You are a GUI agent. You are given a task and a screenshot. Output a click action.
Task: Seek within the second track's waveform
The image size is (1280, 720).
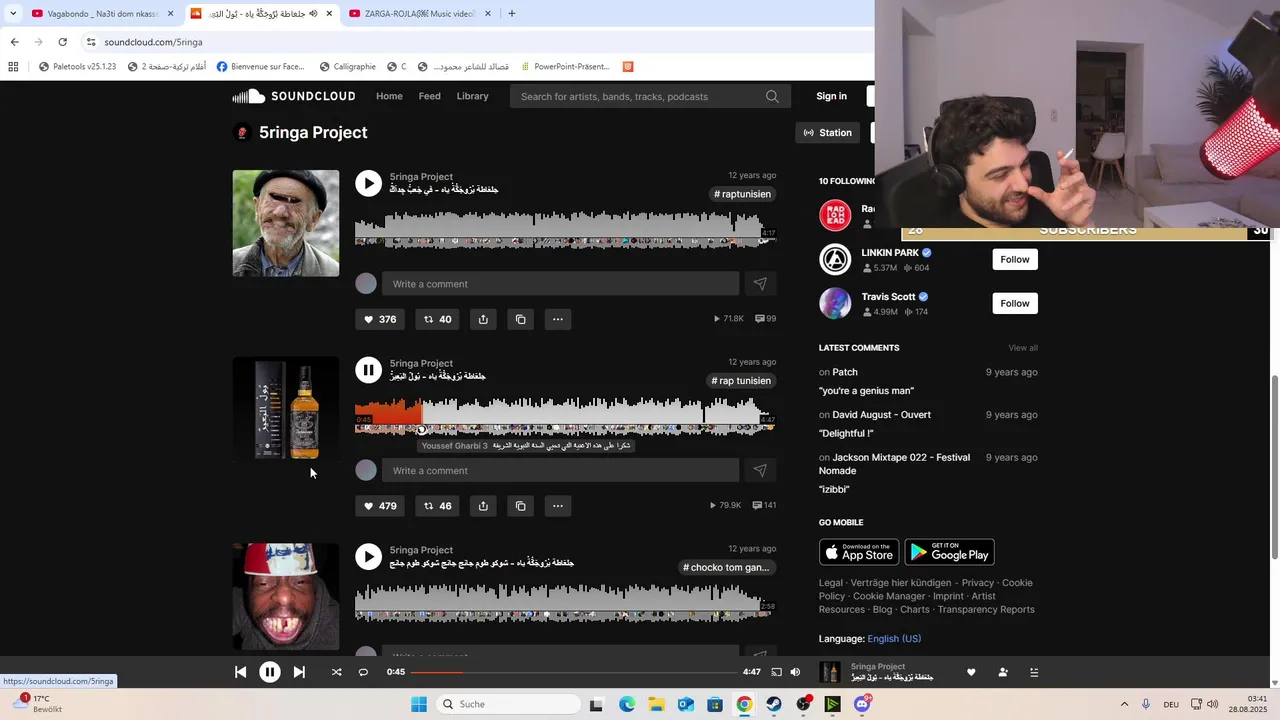pyautogui.click(x=565, y=415)
